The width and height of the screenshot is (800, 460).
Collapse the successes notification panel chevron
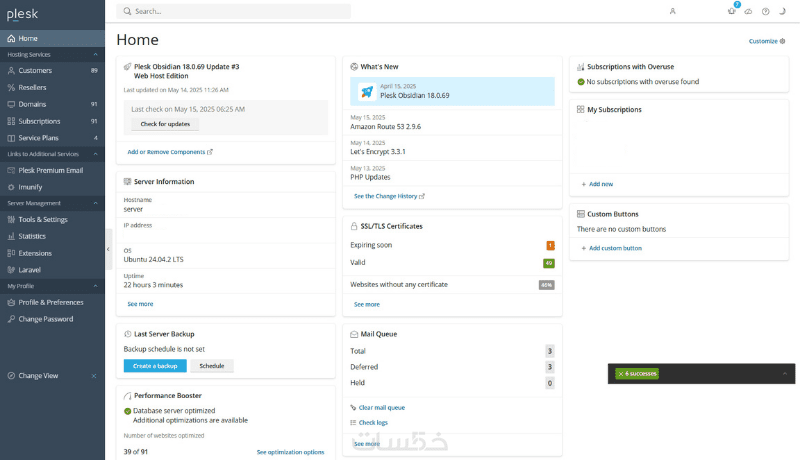click(x=785, y=374)
